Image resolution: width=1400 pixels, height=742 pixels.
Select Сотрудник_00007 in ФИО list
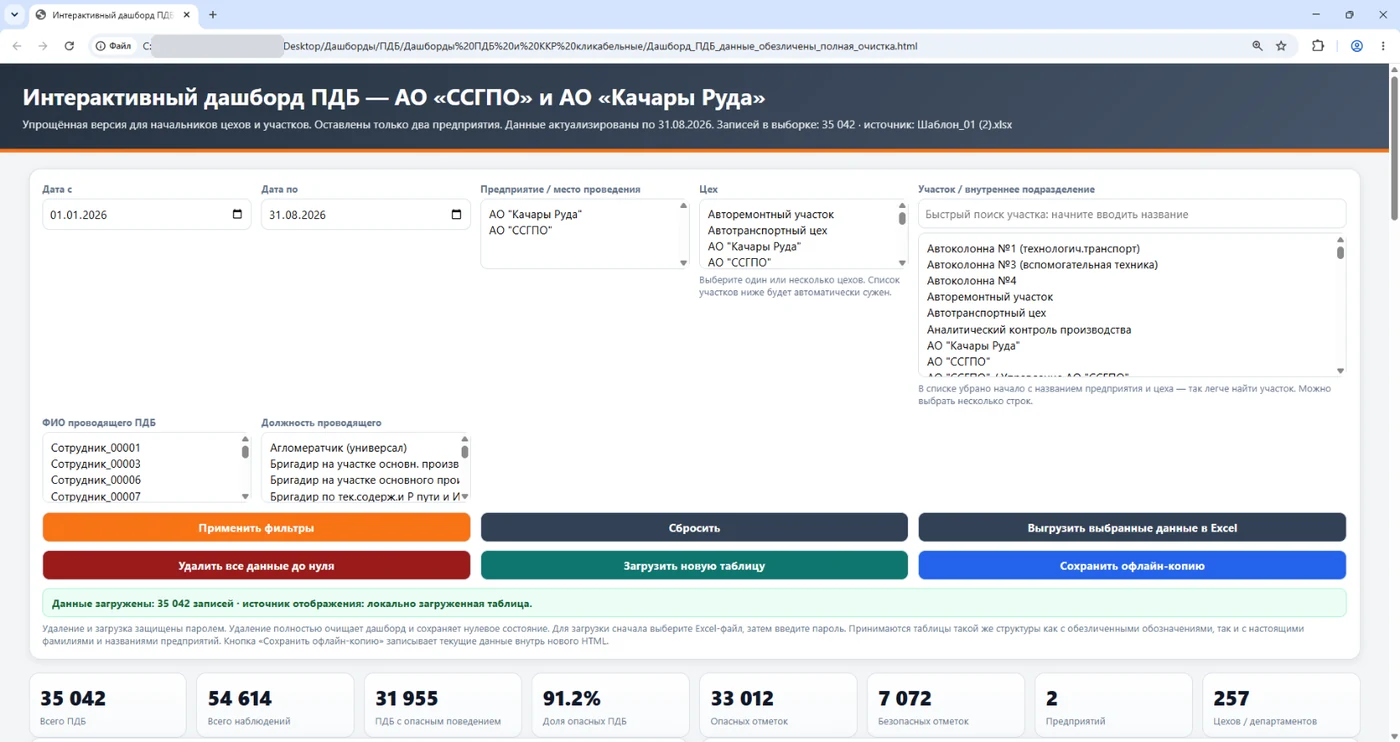point(141,496)
